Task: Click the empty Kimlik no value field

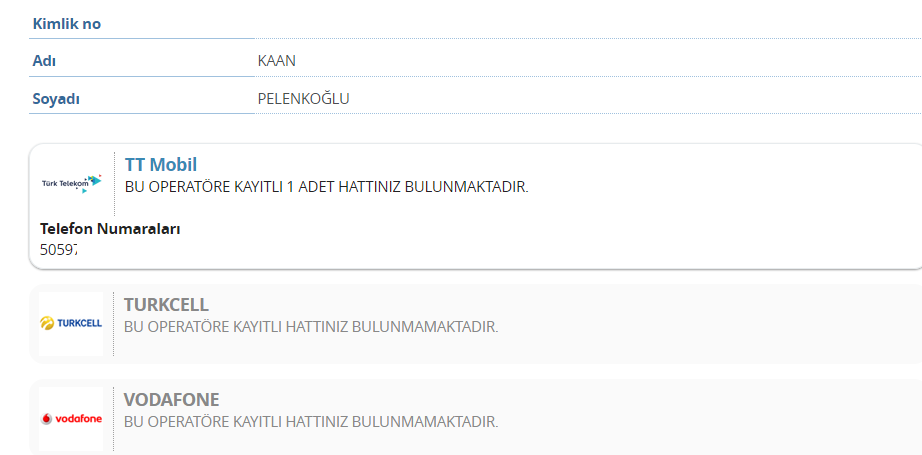Action: [588, 24]
